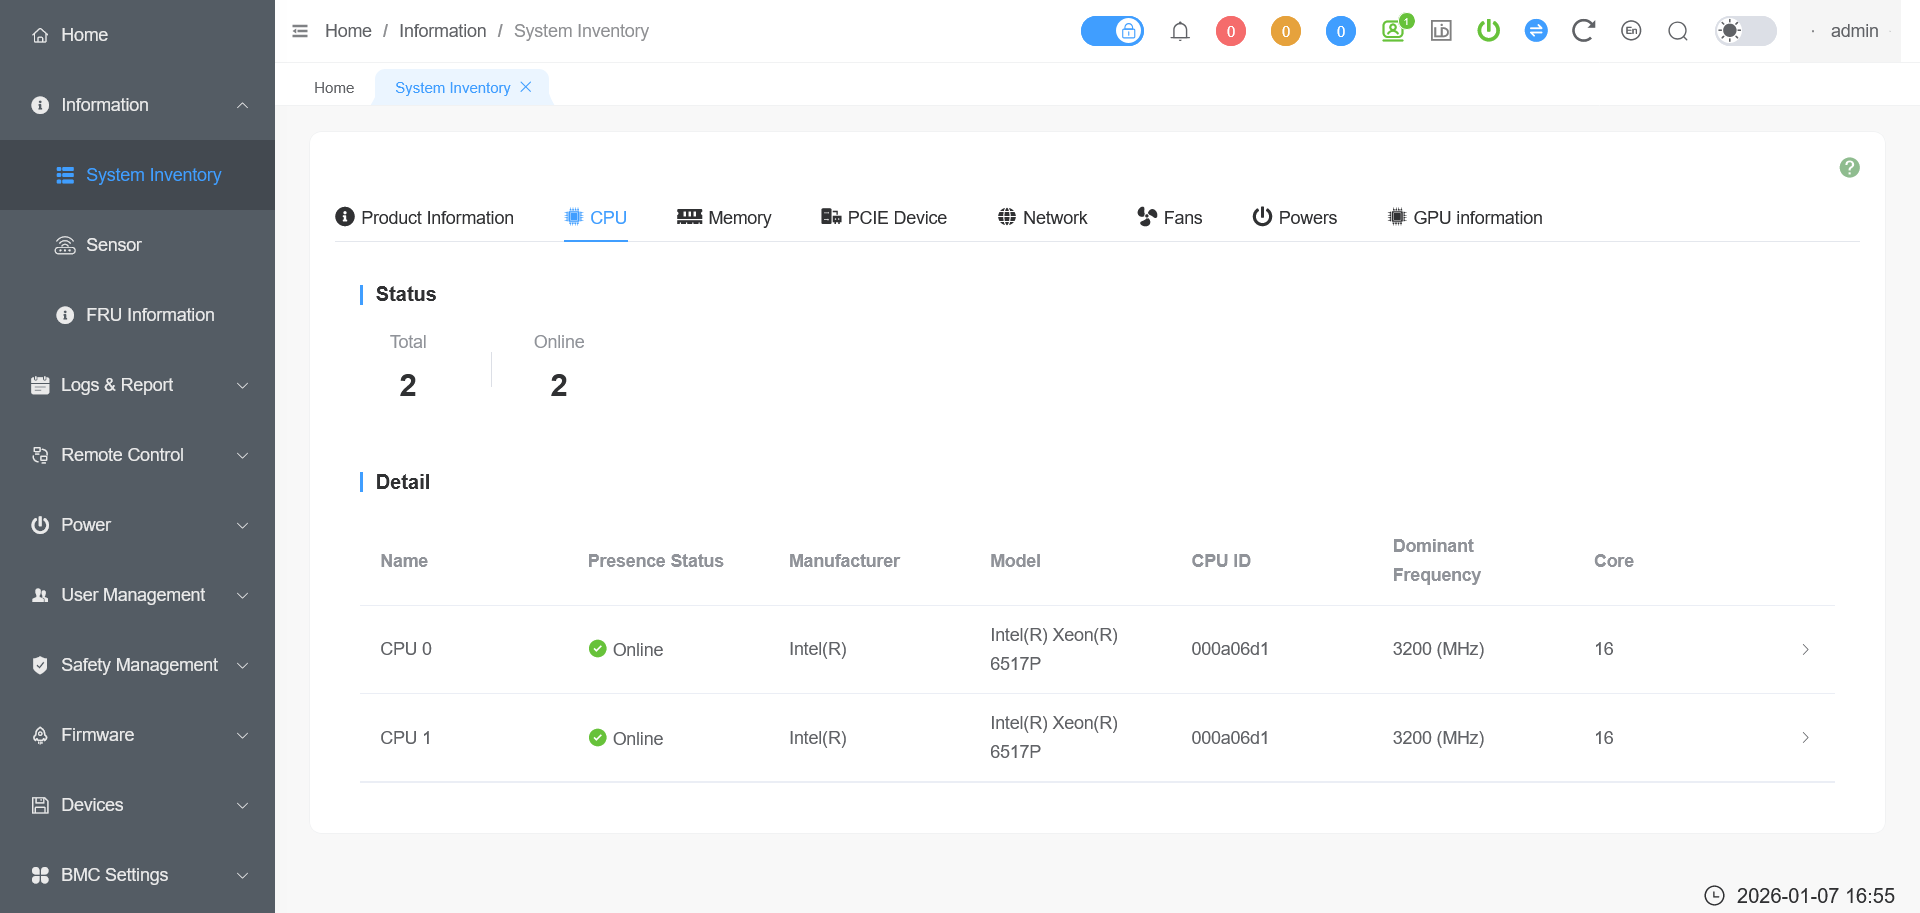Click the online users icon with badge
Screen dimensions: 1920x913
[x=1394, y=30]
